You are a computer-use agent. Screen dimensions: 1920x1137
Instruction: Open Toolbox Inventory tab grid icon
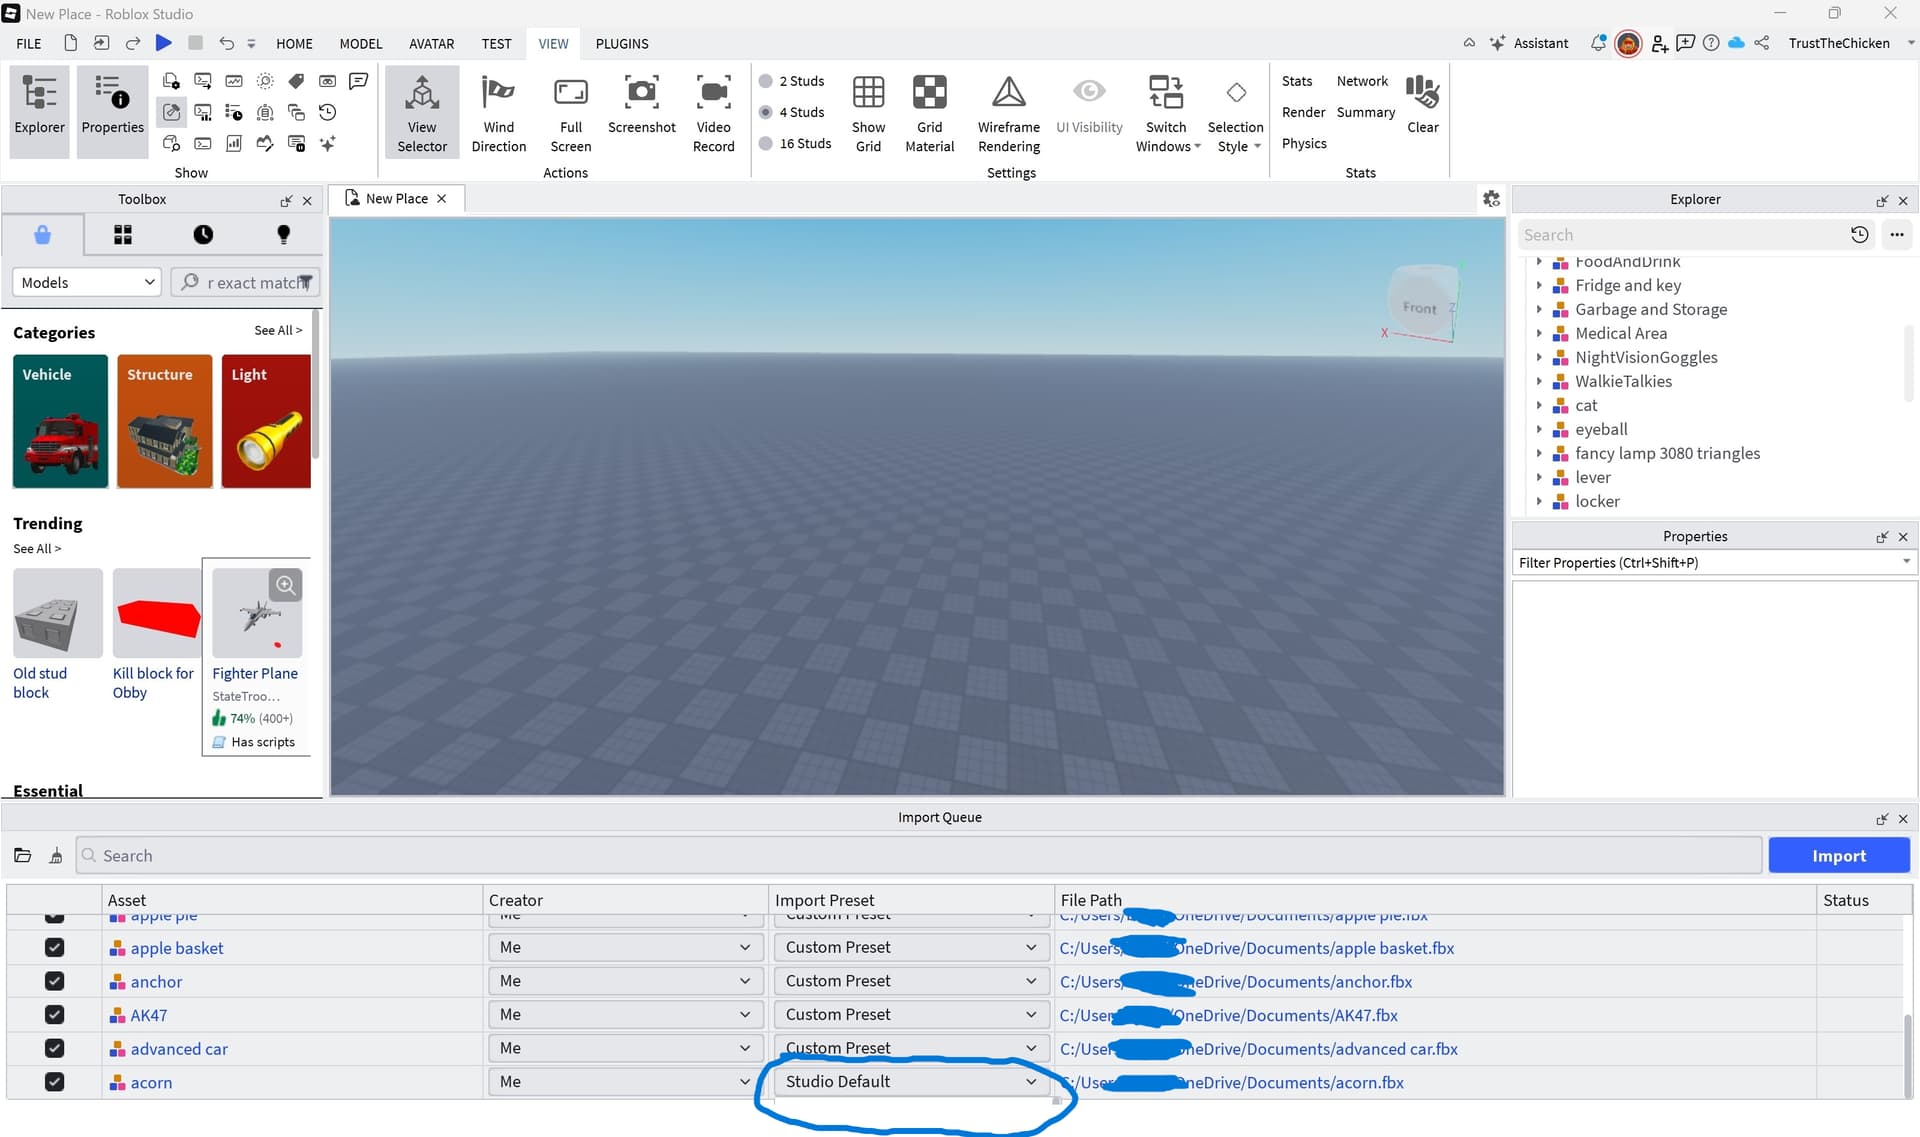[123, 235]
